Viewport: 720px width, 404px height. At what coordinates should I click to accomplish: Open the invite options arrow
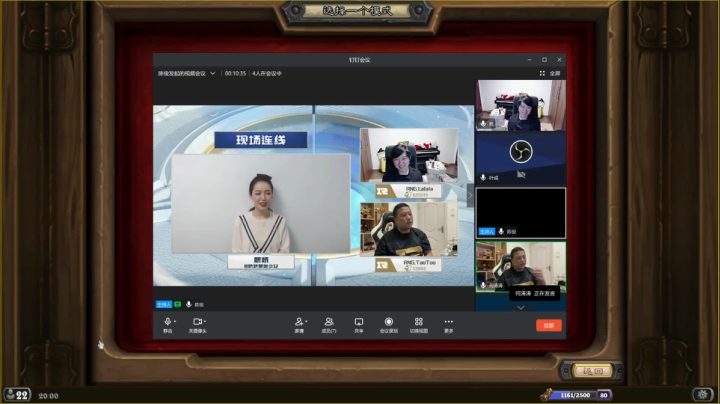click(306, 321)
